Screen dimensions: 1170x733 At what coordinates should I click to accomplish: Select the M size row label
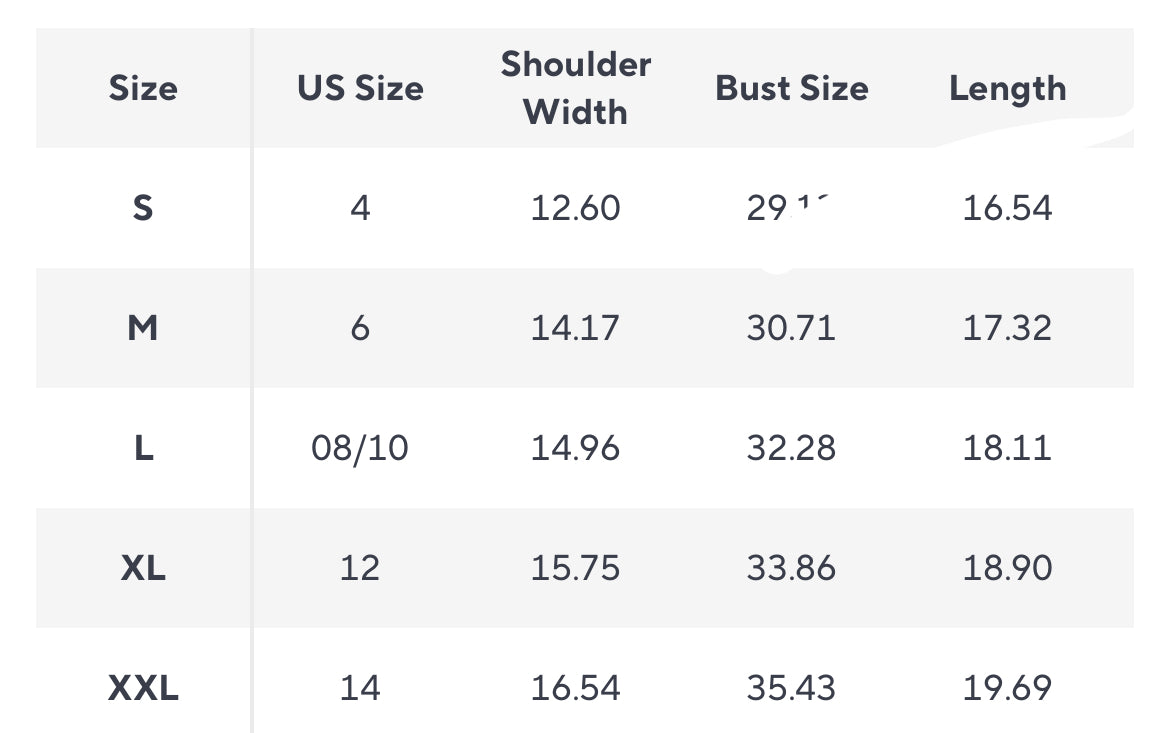(143, 328)
